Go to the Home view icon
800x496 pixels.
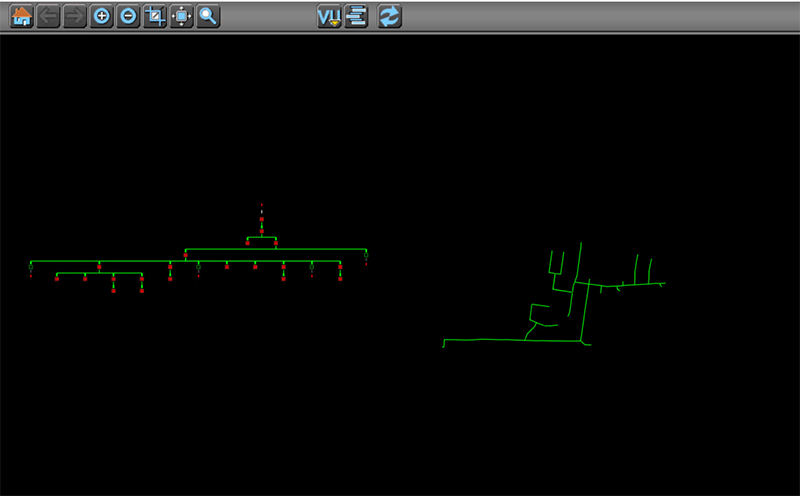[x=21, y=16]
